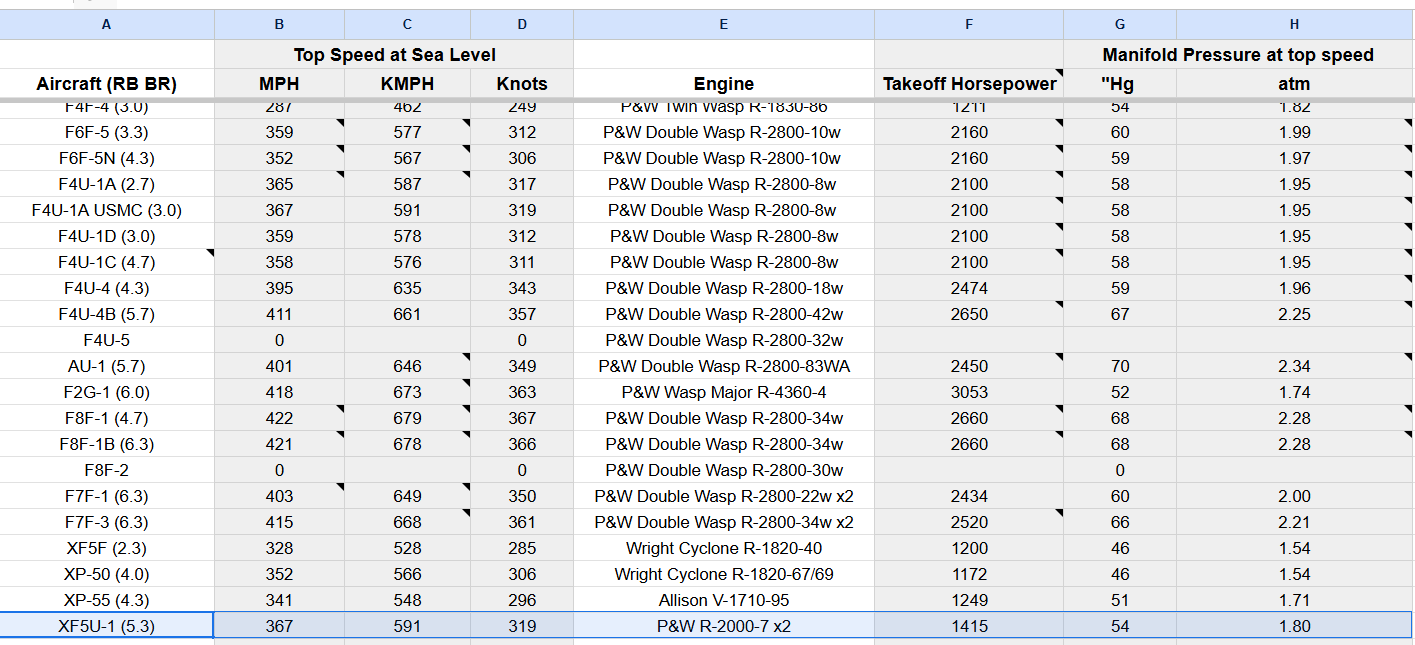
Task: Click the KMPH header cell
Action: tap(407, 84)
